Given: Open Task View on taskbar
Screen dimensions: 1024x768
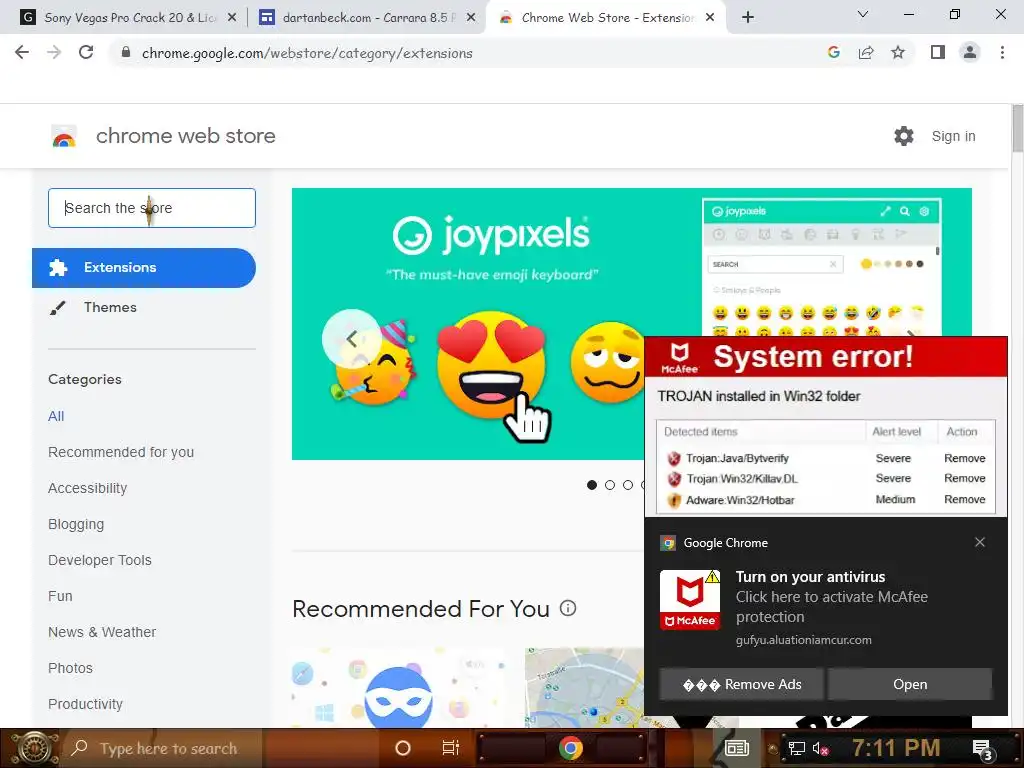Looking at the screenshot, I should pos(451,748).
